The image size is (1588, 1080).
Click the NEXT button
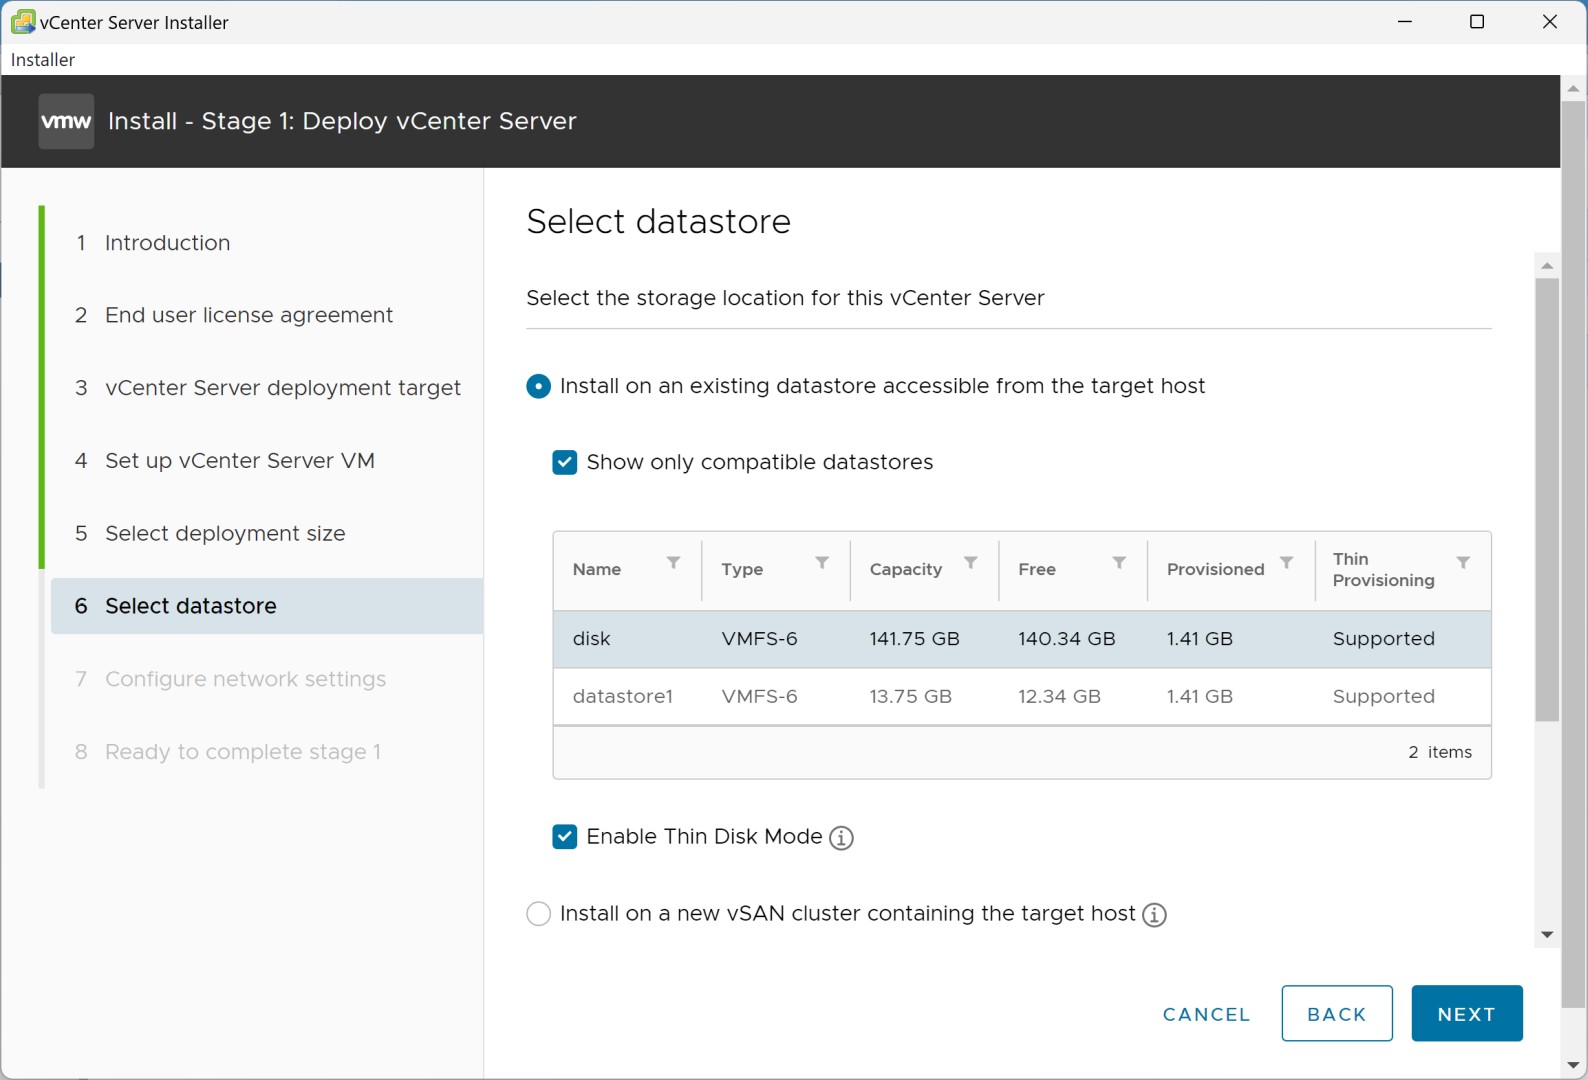(x=1467, y=1014)
